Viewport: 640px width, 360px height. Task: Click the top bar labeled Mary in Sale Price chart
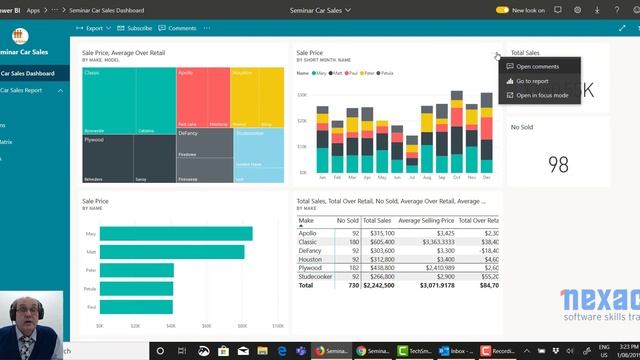(176, 233)
